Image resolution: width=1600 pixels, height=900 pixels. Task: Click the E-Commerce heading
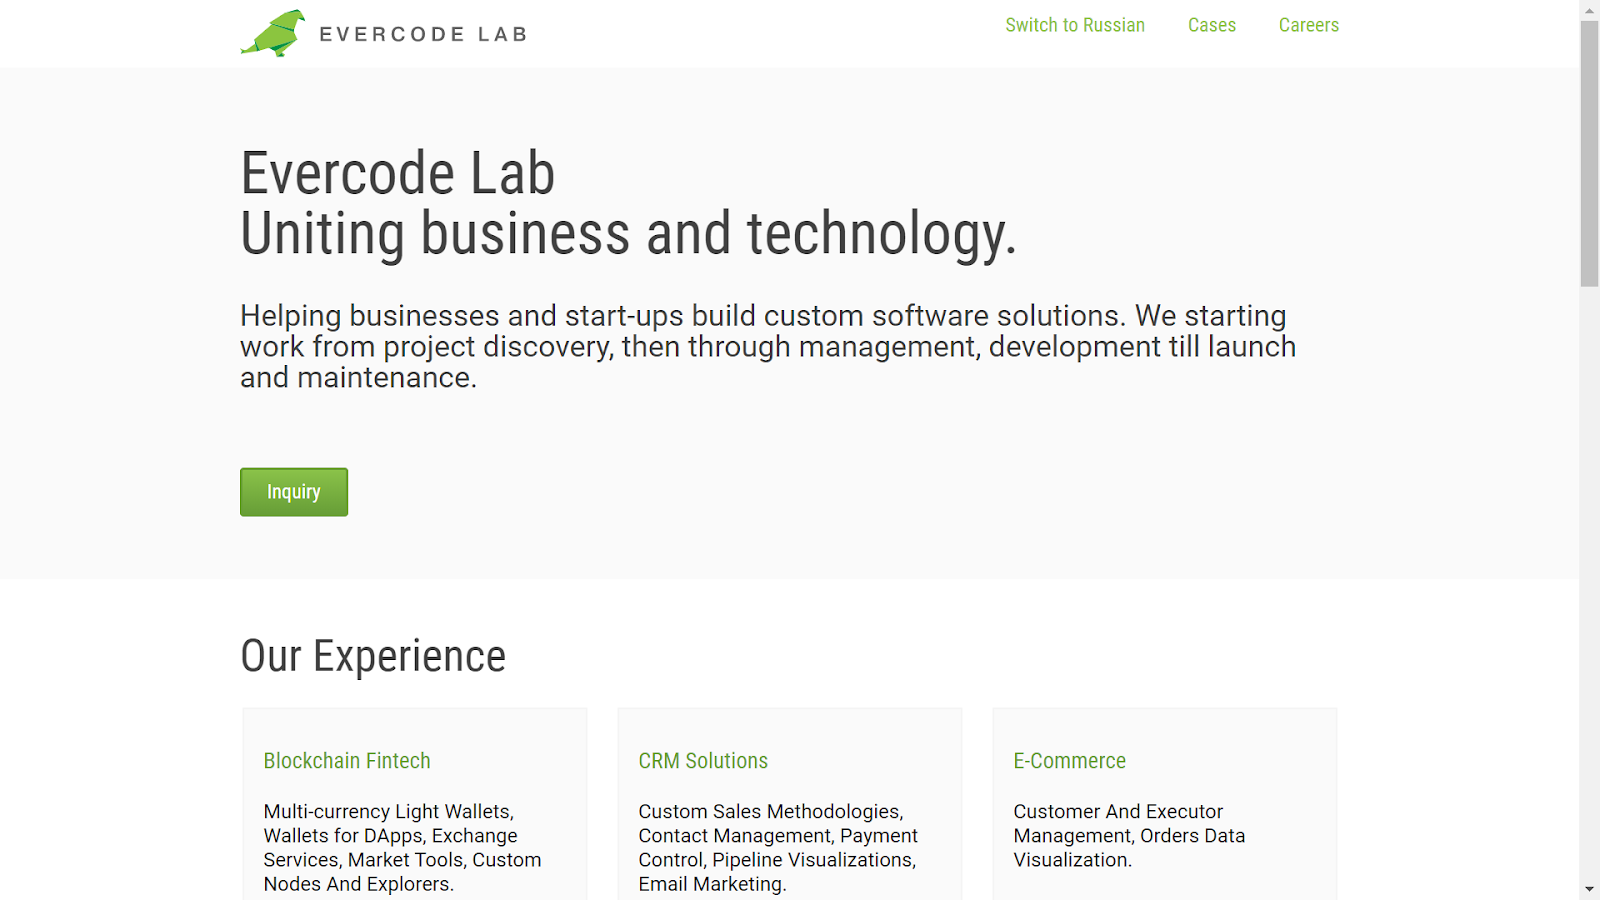pyautogui.click(x=1069, y=761)
